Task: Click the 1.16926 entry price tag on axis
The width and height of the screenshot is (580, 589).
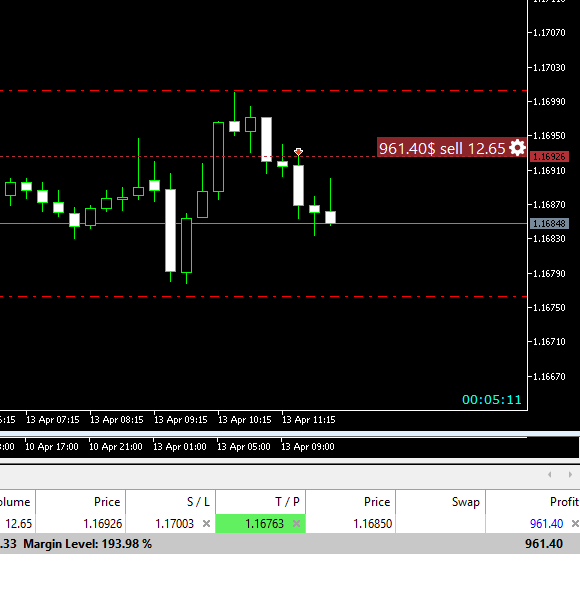Action: coord(549,157)
